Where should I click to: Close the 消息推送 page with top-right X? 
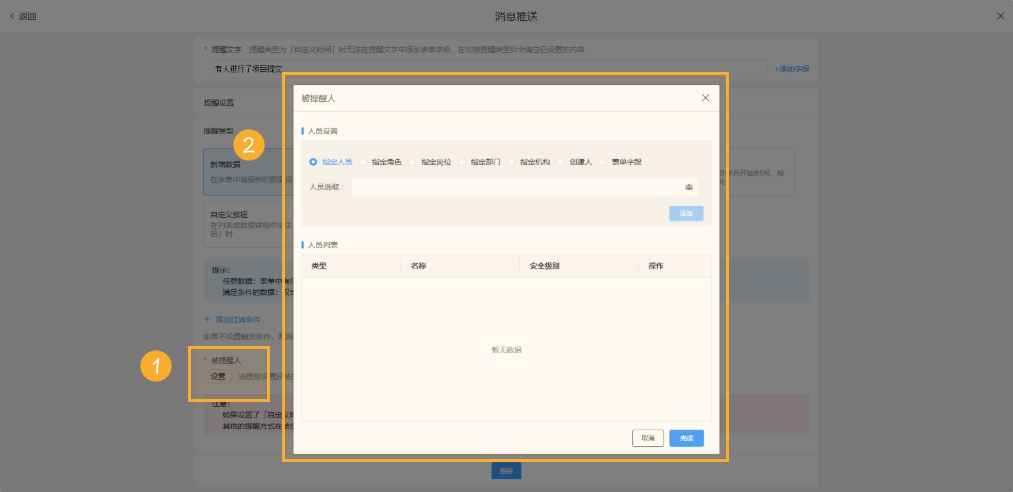click(1000, 16)
